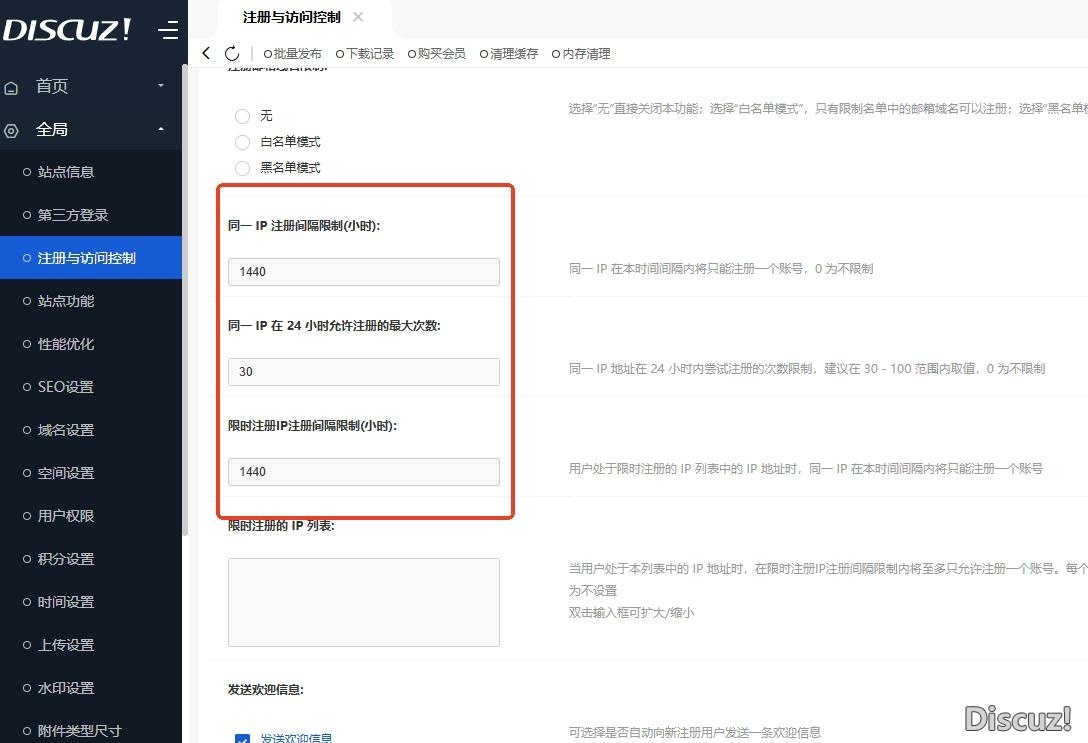Select the 黑名单模式 radio option
The height and width of the screenshot is (743, 1088).
[x=242, y=168]
